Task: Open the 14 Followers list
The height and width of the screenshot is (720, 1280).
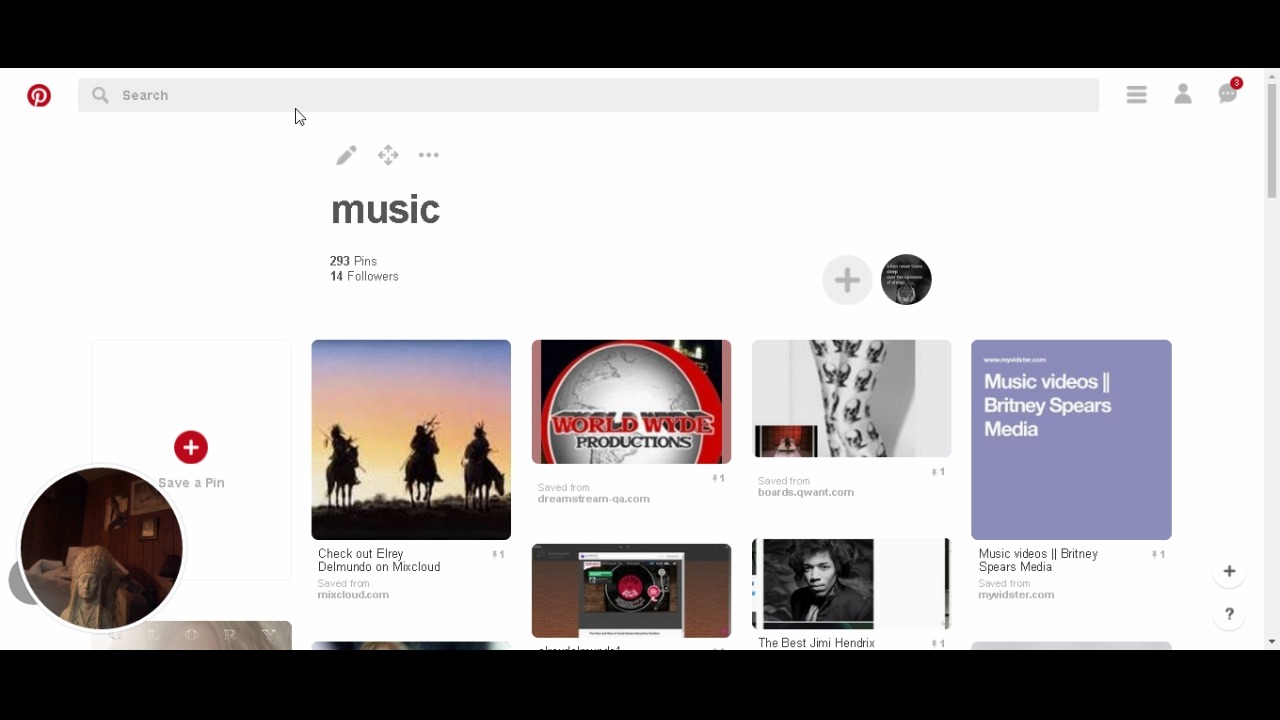Action: [x=364, y=276]
